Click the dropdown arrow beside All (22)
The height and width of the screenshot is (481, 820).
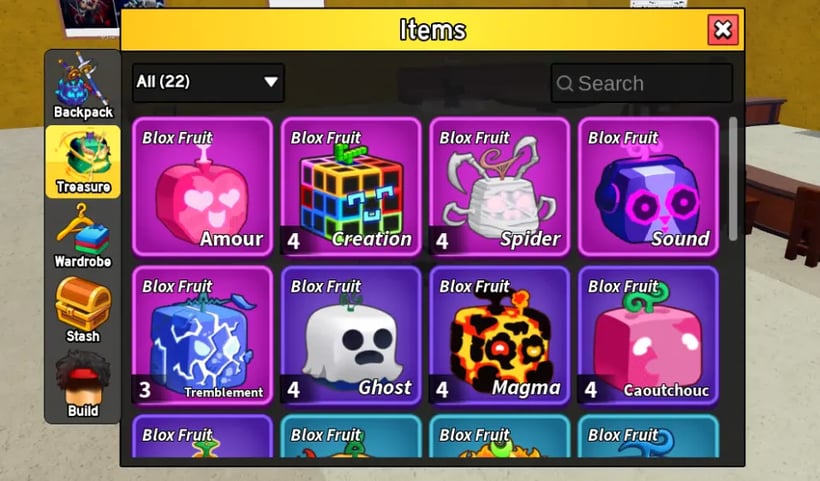[270, 82]
